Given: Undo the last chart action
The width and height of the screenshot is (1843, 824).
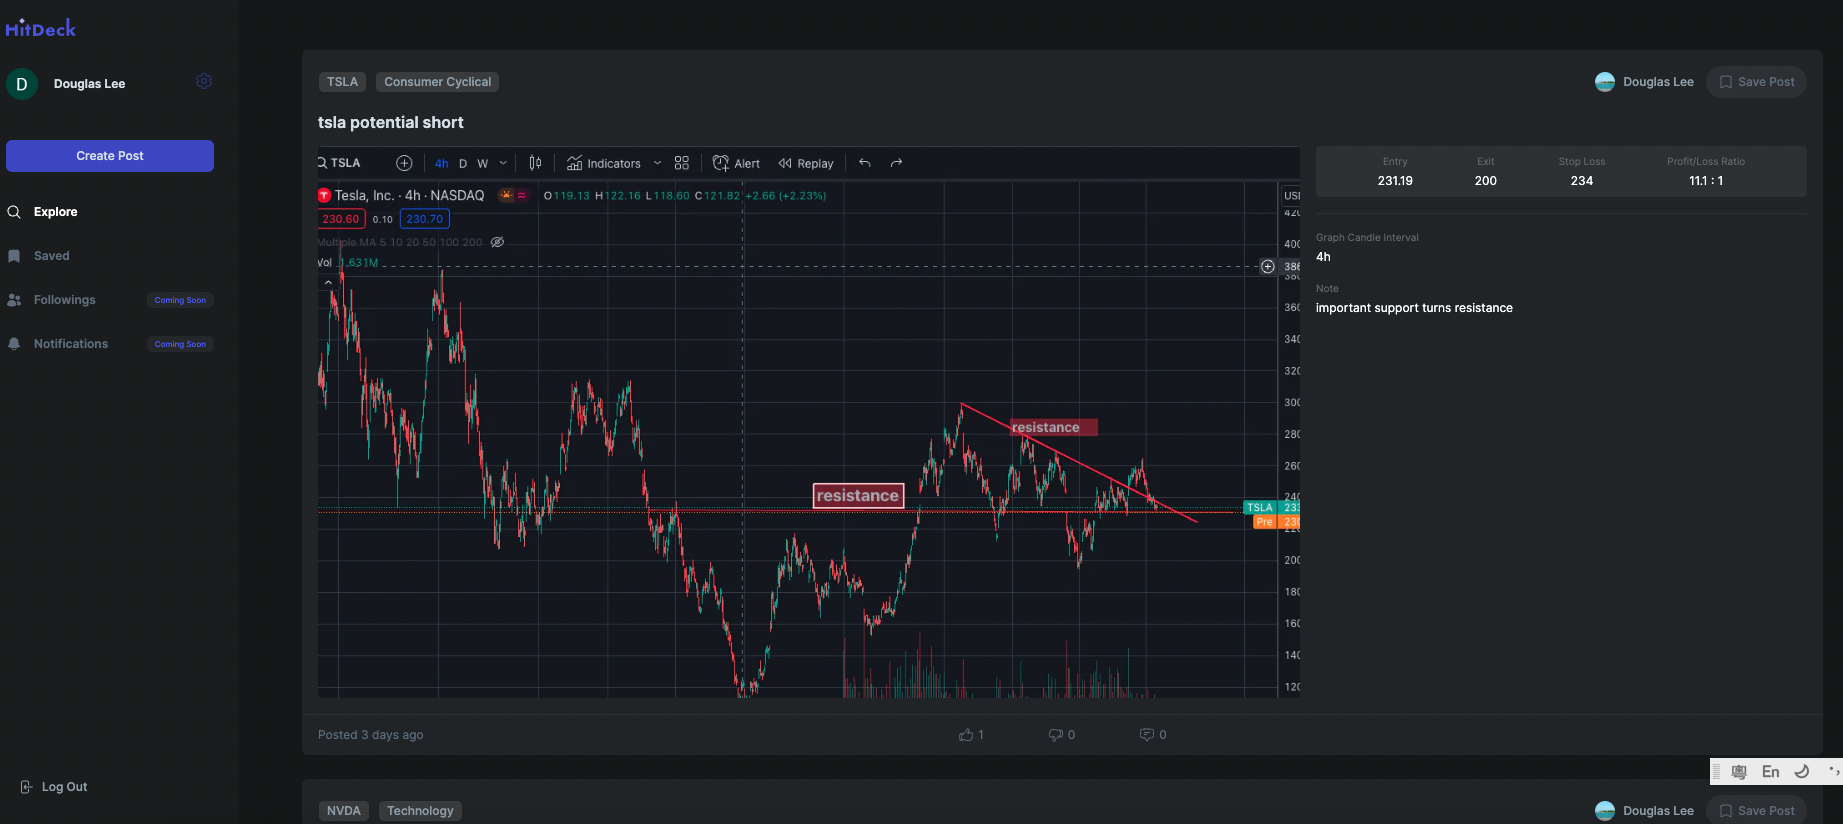Looking at the screenshot, I should (865, 163).
